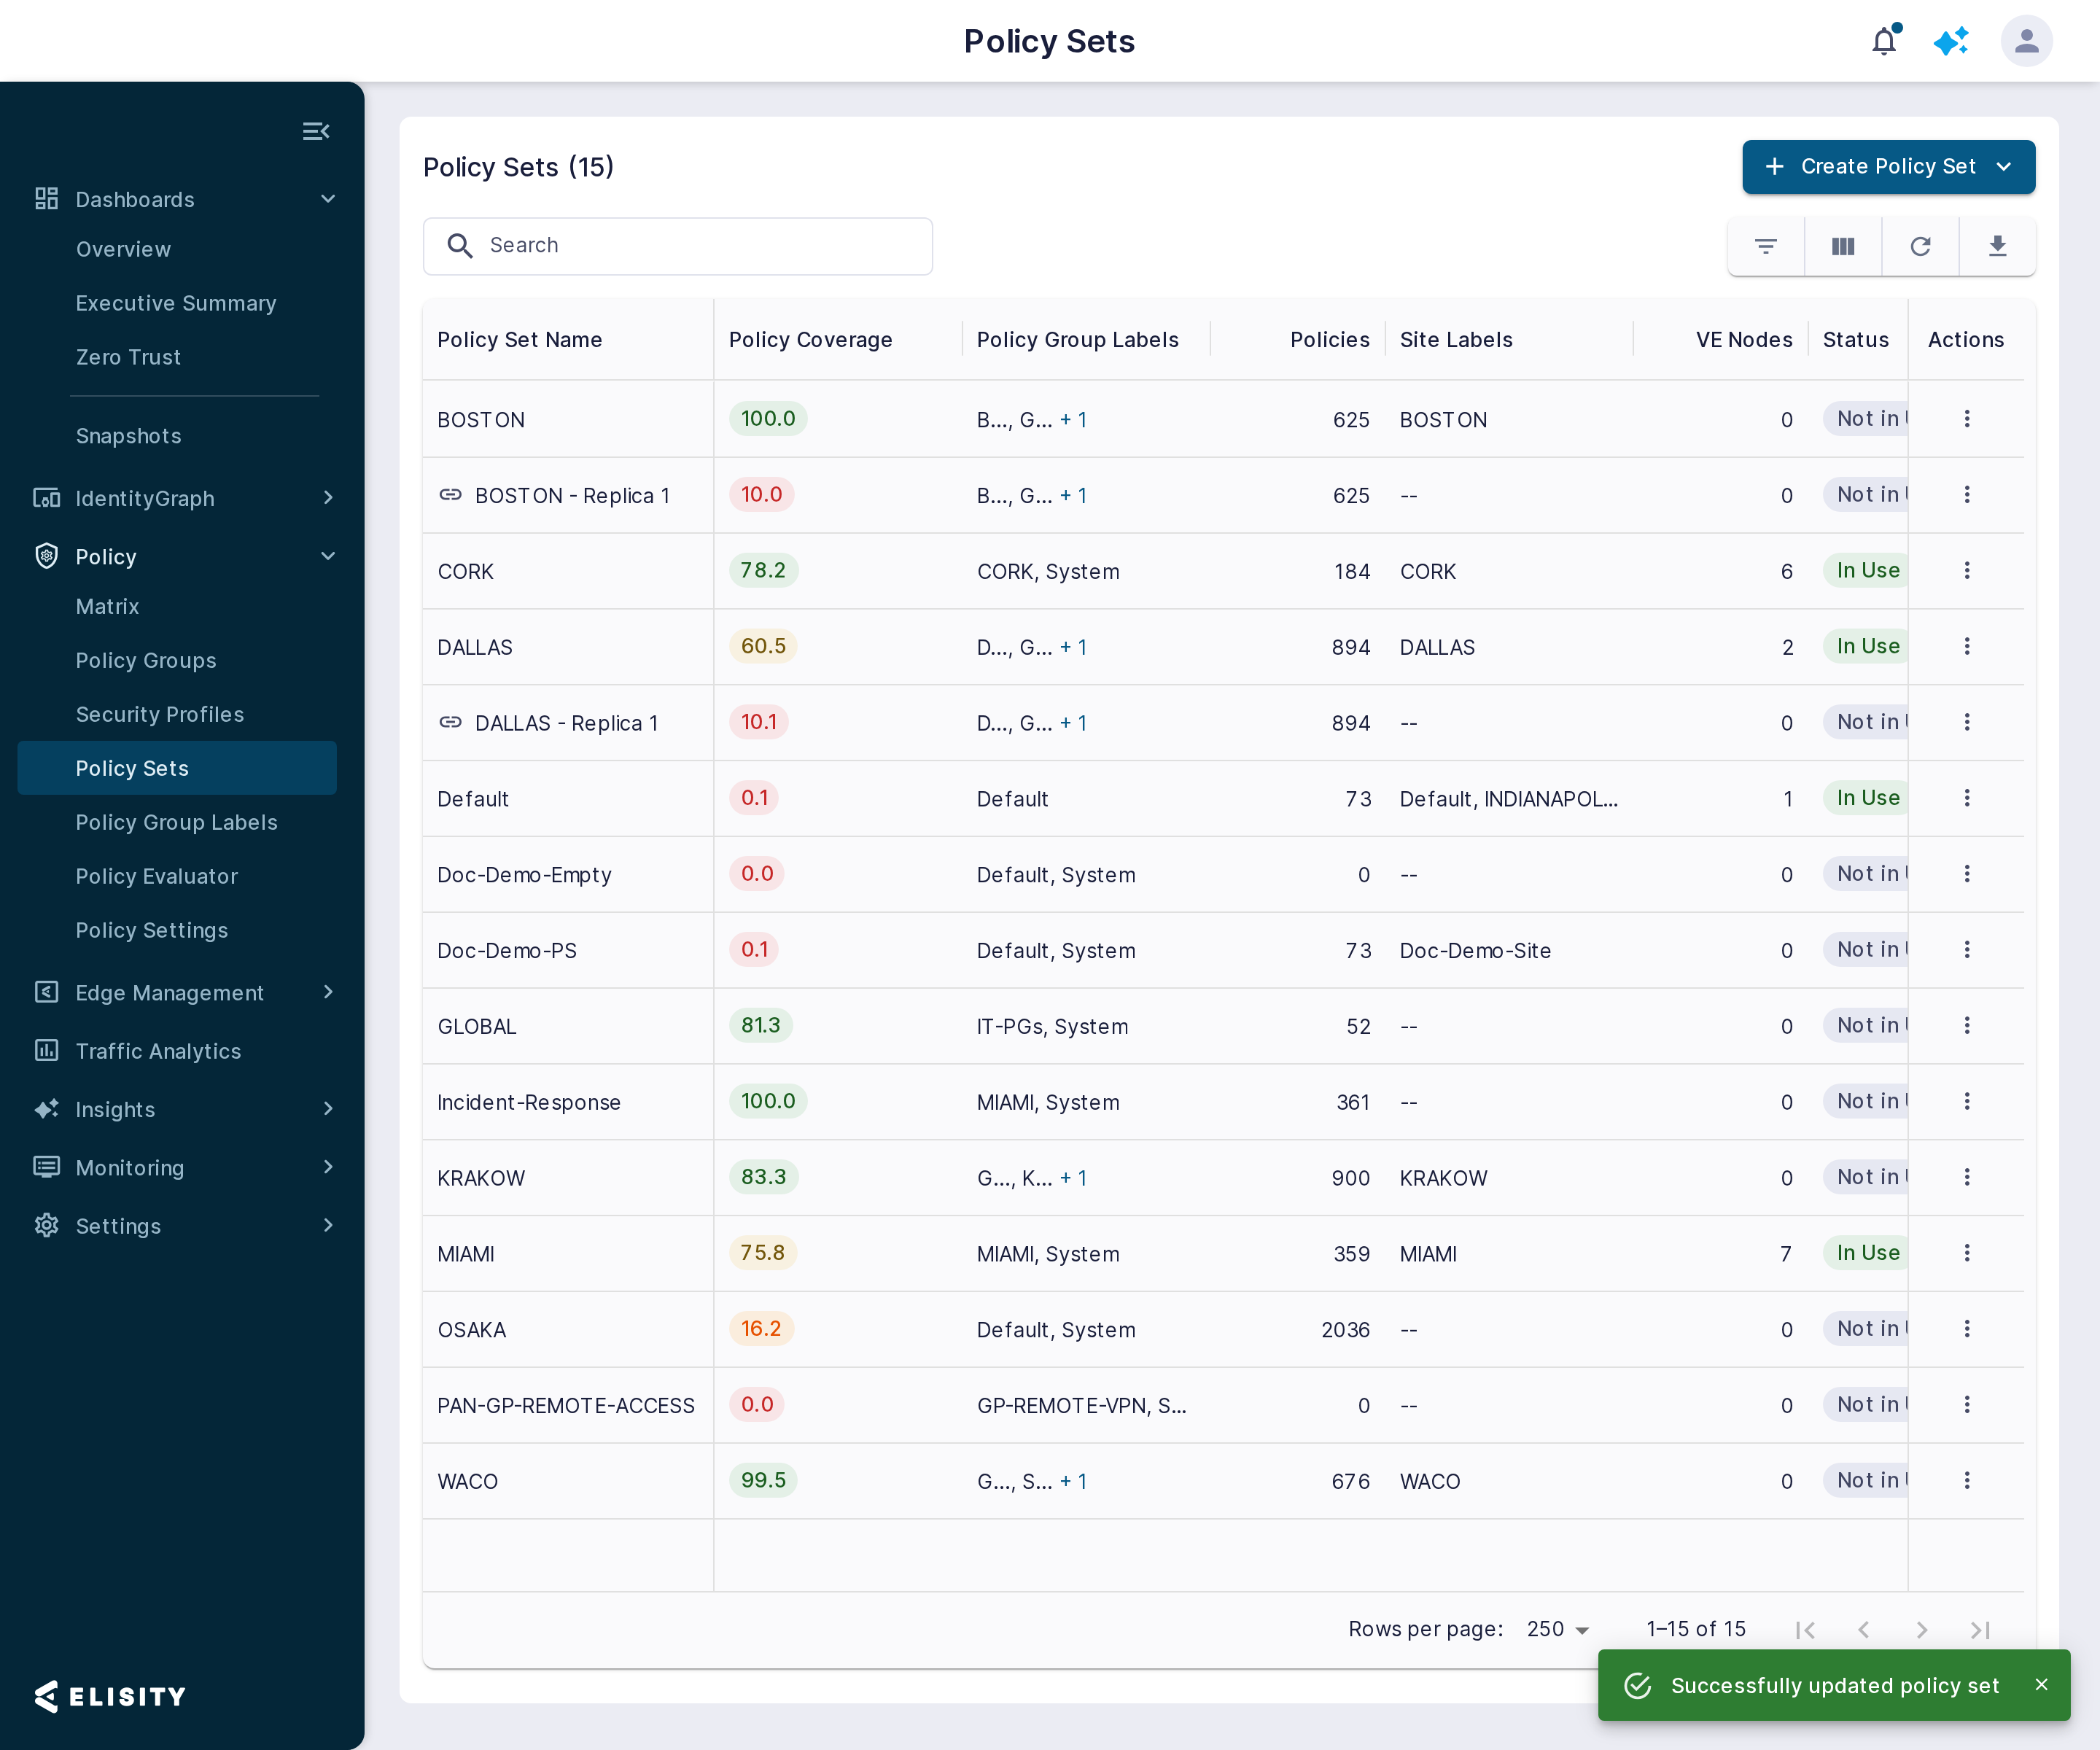Image resolution: width=2100 pixels, height=1750 pixels.
Task: Focus the Search input field
Action: (x=677, y=246)
